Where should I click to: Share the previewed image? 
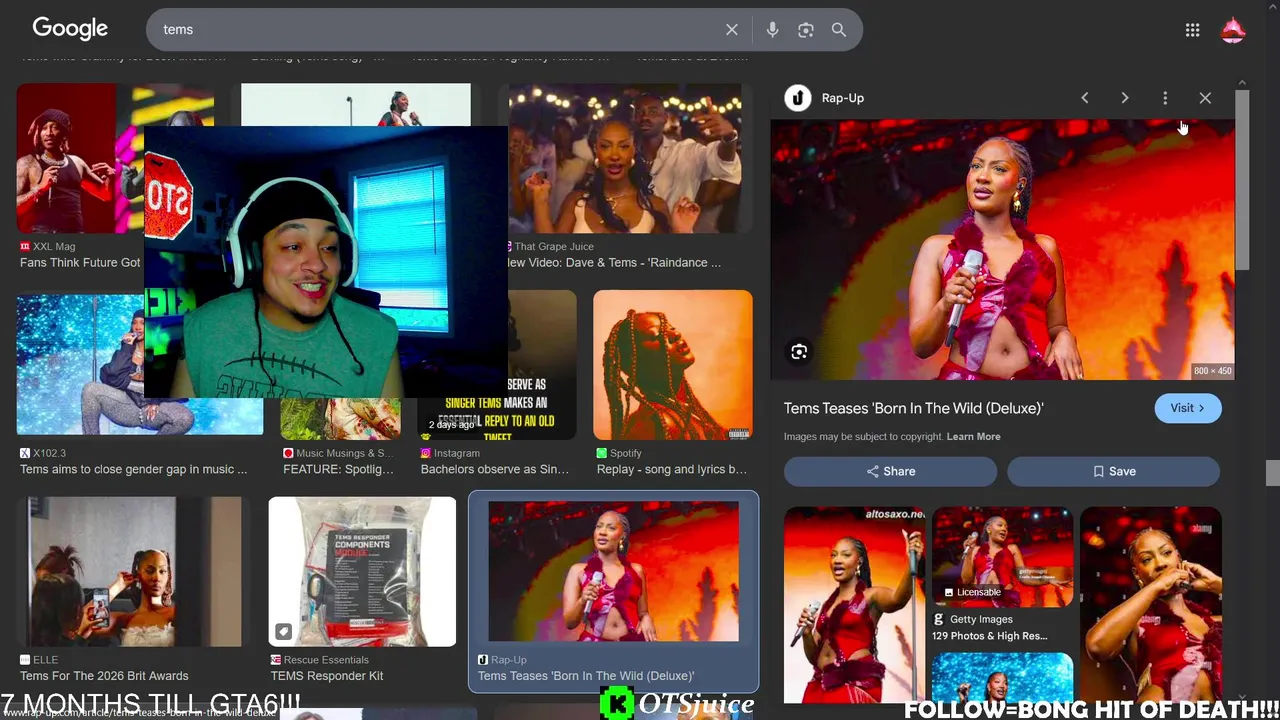click(890, 471)
